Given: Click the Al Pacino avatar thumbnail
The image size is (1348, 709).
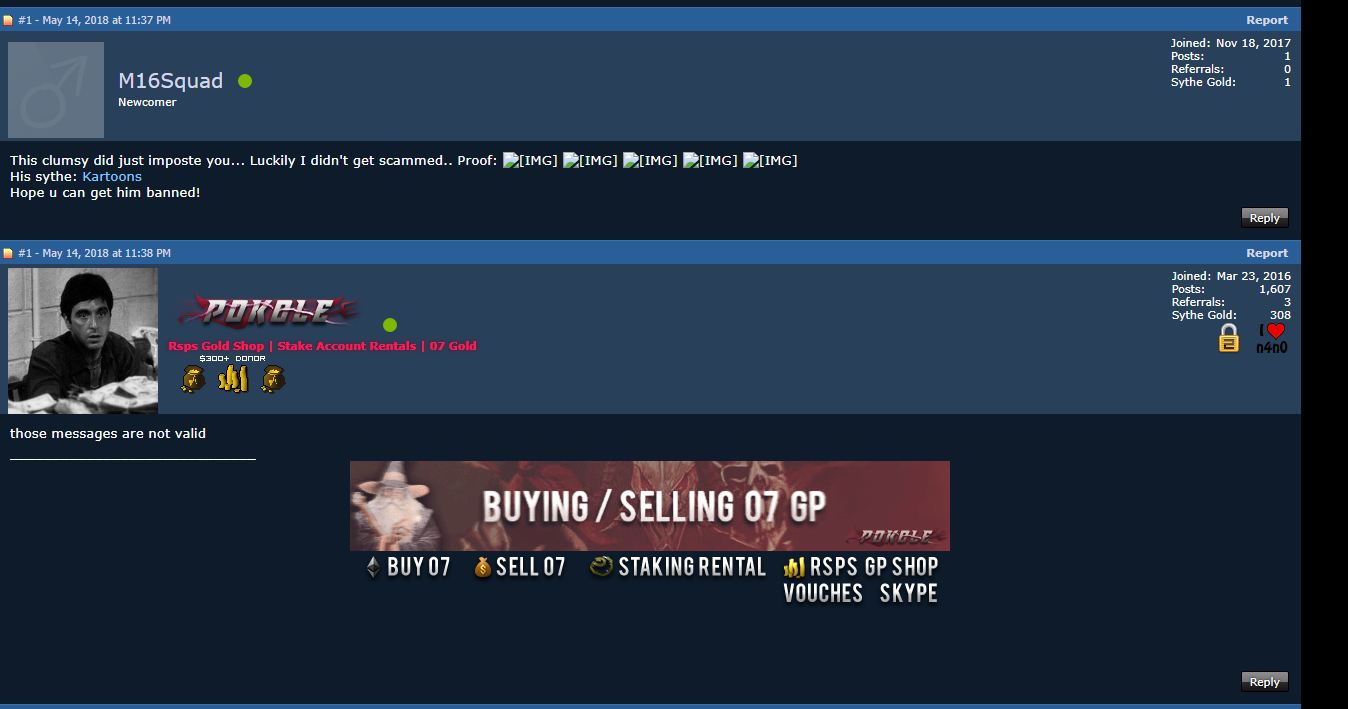Looking at the screenshot, I should pyautogui.click(x=83, y=340).
